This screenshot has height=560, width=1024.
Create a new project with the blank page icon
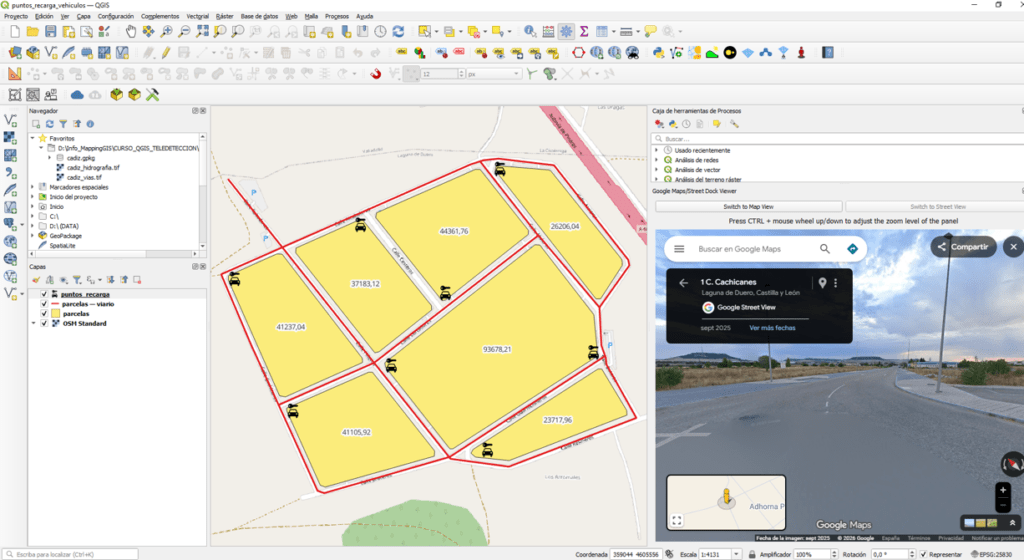(15, 31)
